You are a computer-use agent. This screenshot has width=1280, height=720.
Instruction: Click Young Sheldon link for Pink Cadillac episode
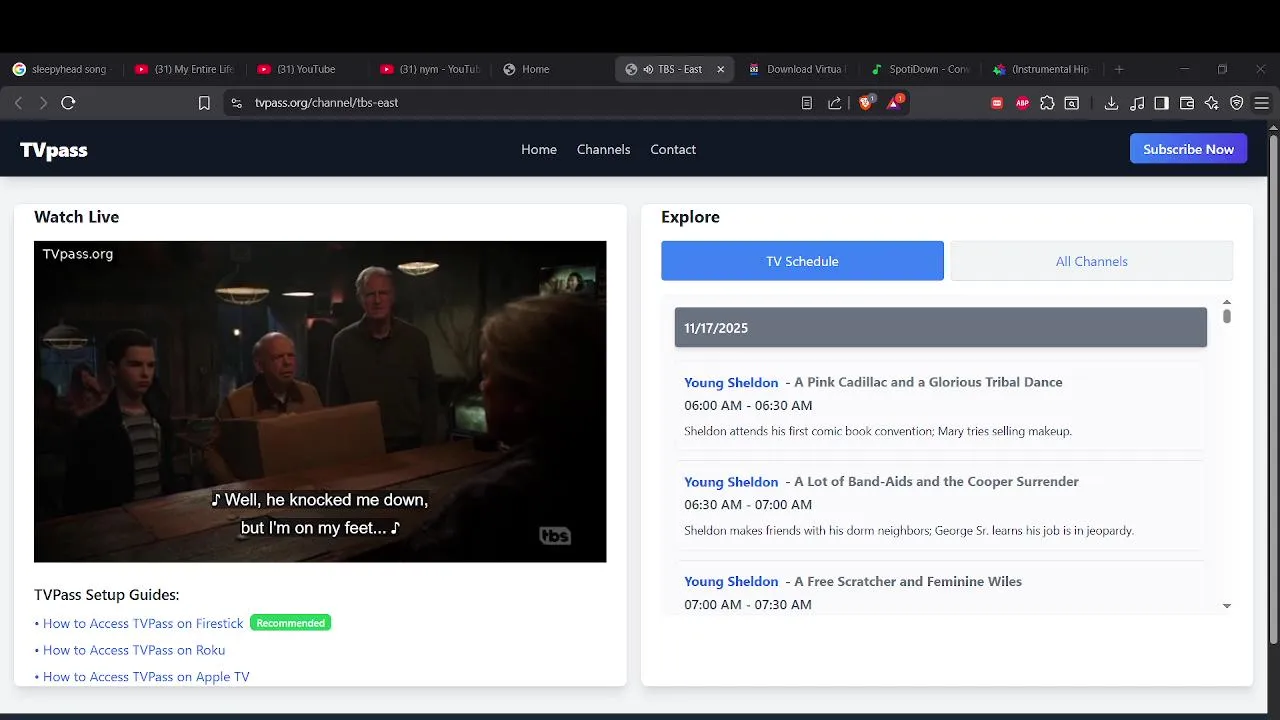click(731, 382)
